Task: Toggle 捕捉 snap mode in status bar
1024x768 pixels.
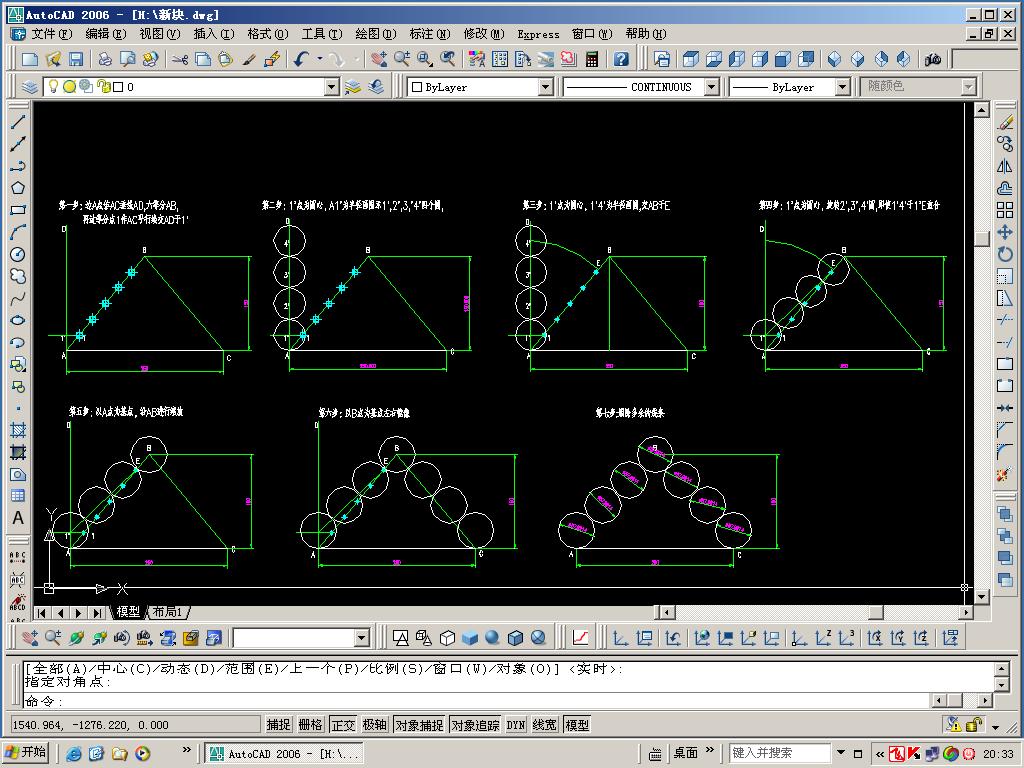Action: pyautogui.click(x=278, y=725)
